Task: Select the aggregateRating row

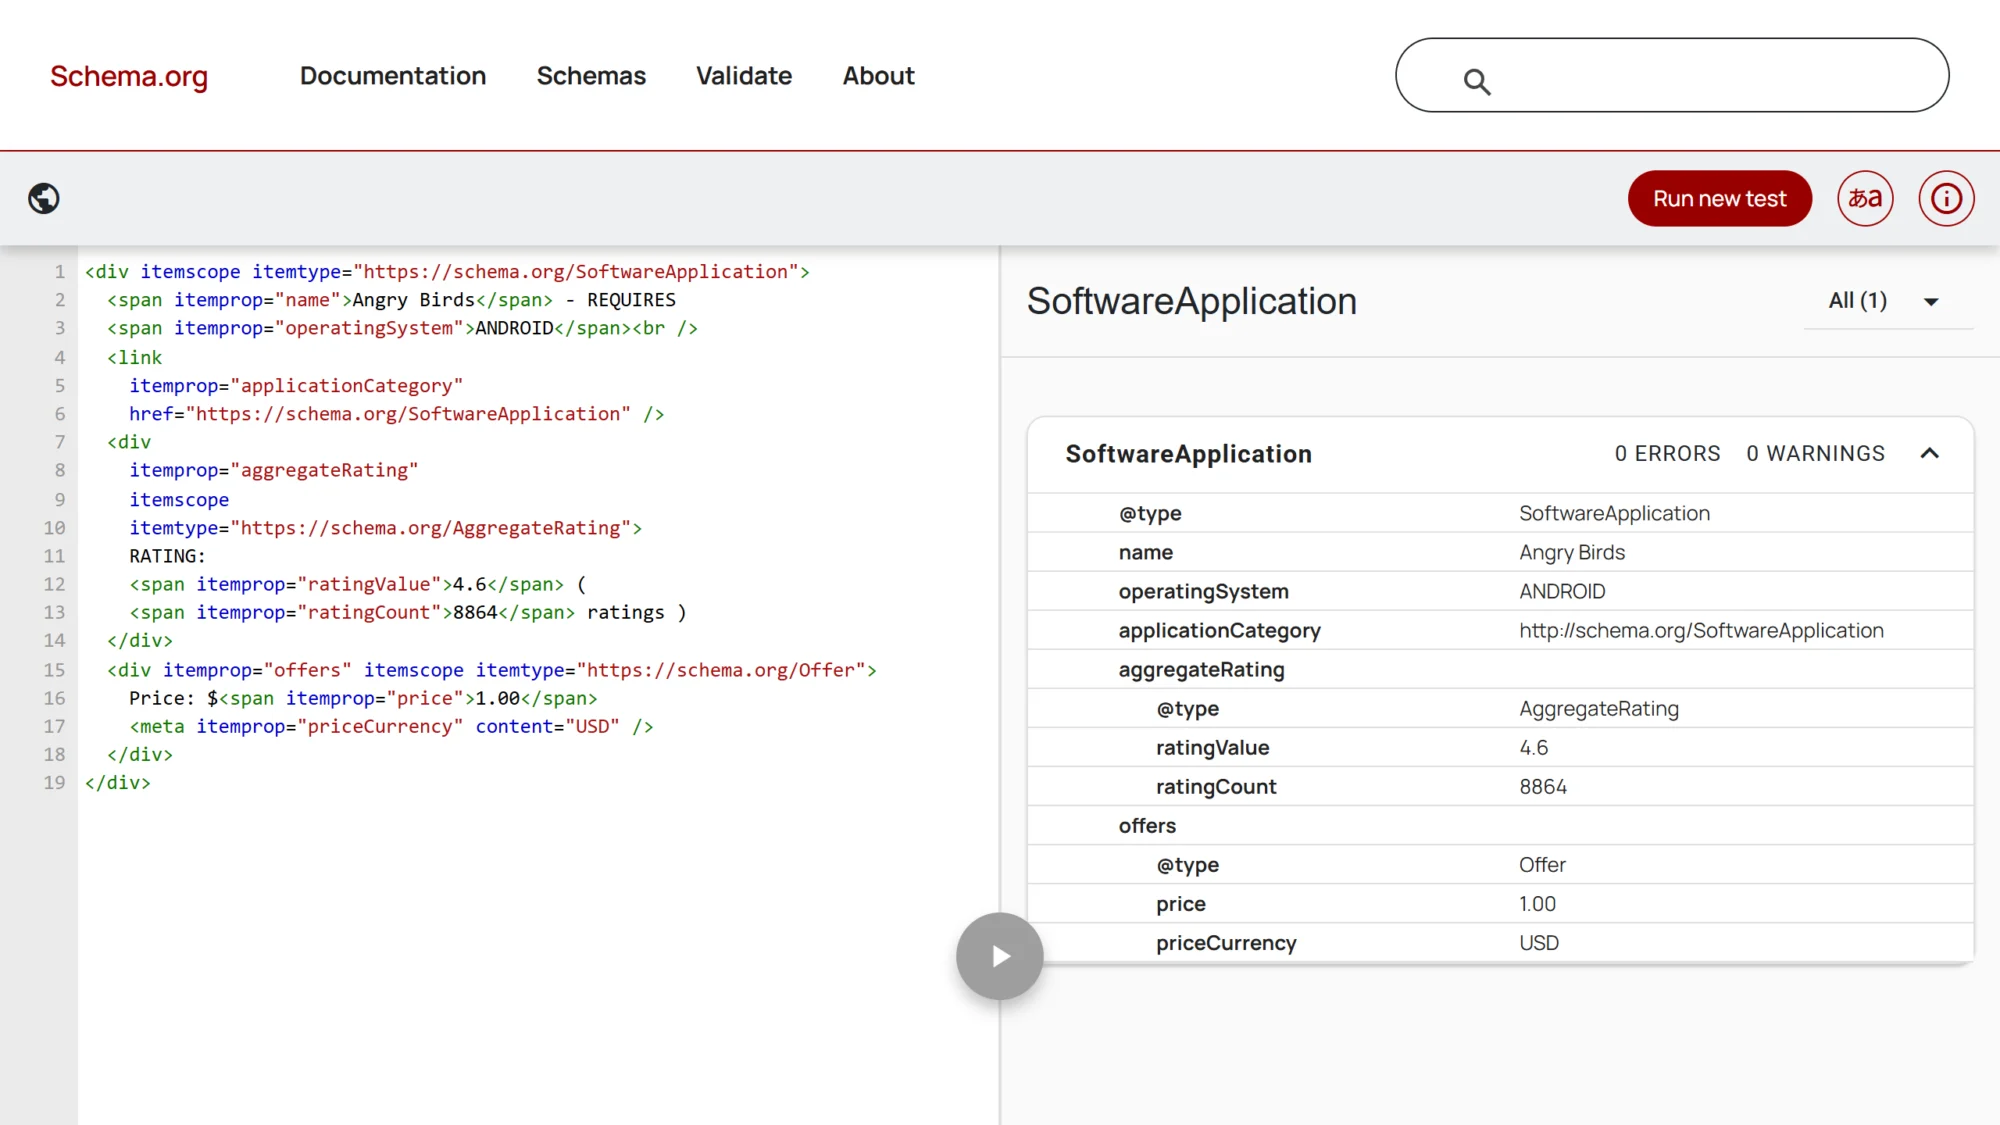Action: 1500,670
